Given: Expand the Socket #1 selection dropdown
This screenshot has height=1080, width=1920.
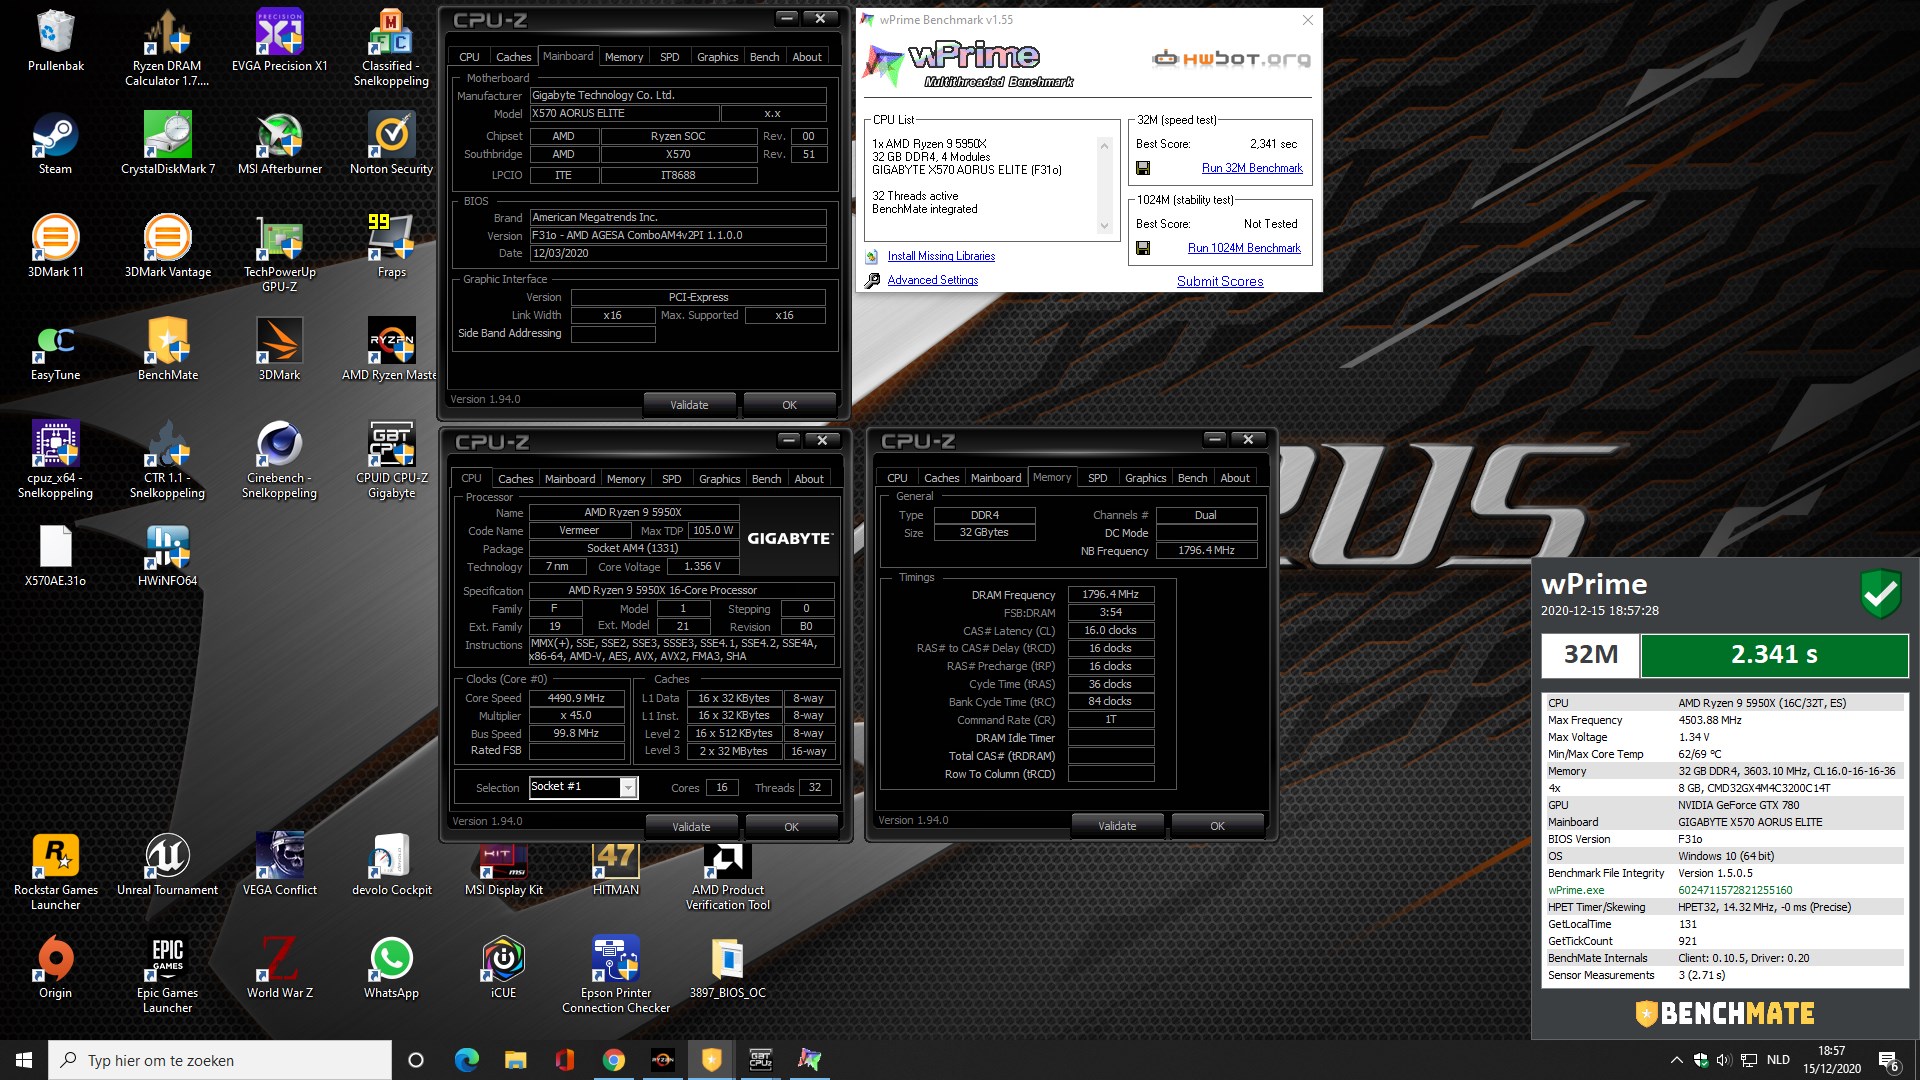Looking at the screenshot, I should [x=628, y=787].
